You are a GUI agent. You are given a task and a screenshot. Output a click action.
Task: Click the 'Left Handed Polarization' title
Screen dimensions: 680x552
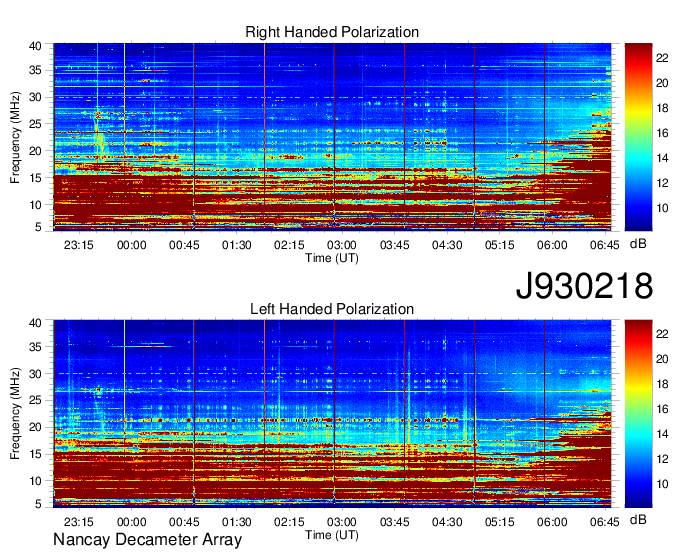tap(332, 309)
